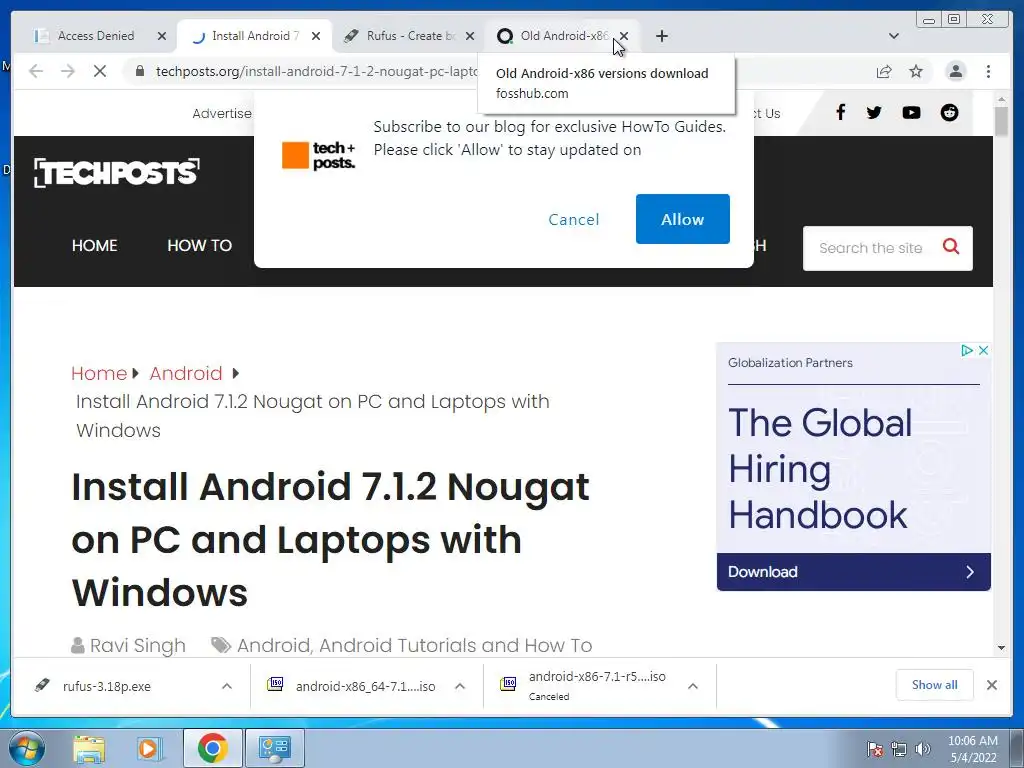Close the Globalization Partners ad

[x=983, y=351]
